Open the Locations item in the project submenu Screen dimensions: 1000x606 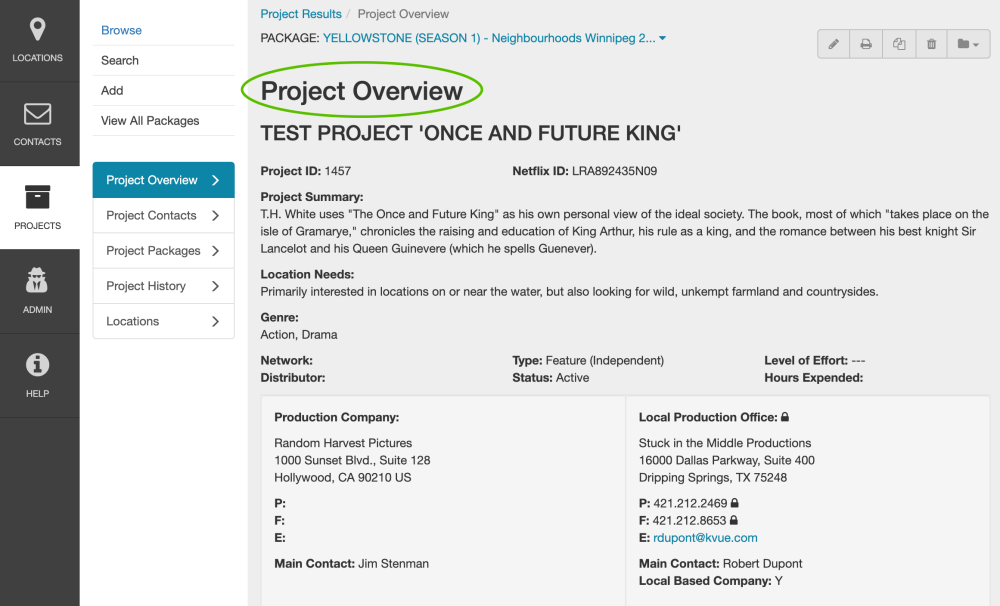(163, 321)
